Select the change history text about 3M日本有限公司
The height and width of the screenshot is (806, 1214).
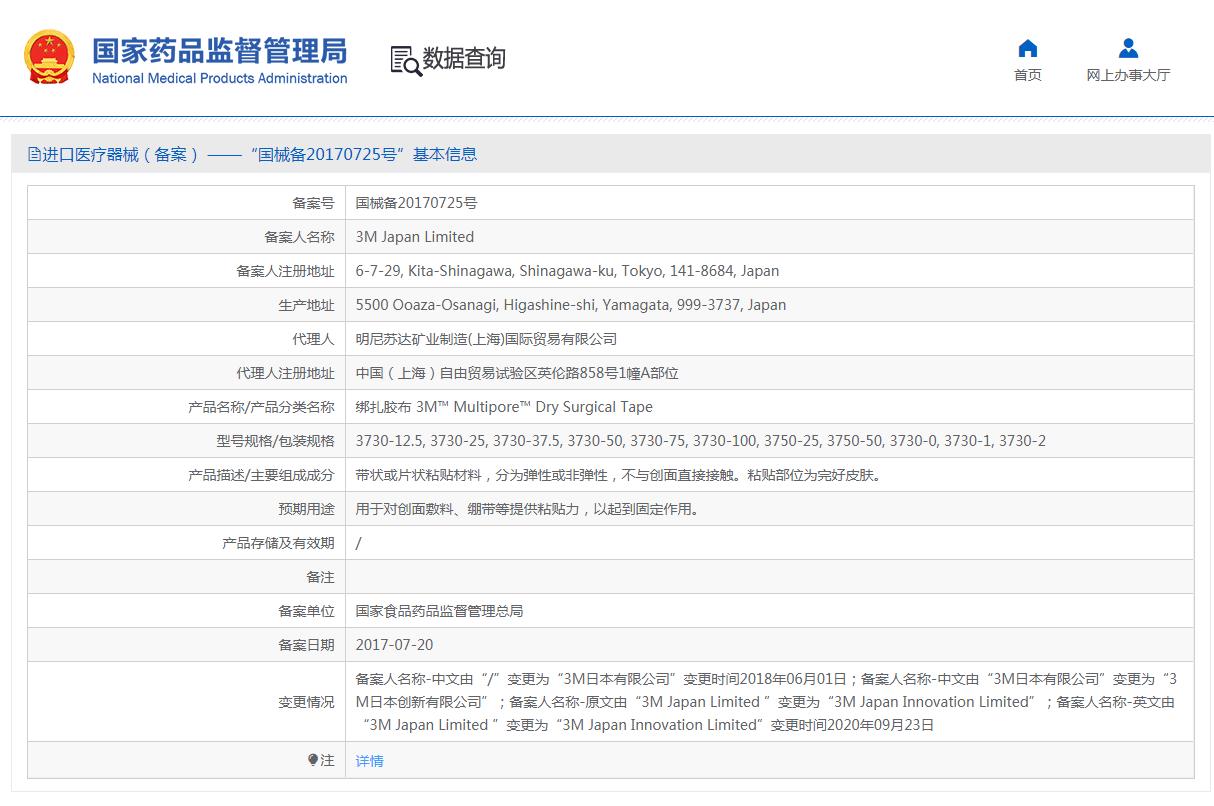pos(767,702)
